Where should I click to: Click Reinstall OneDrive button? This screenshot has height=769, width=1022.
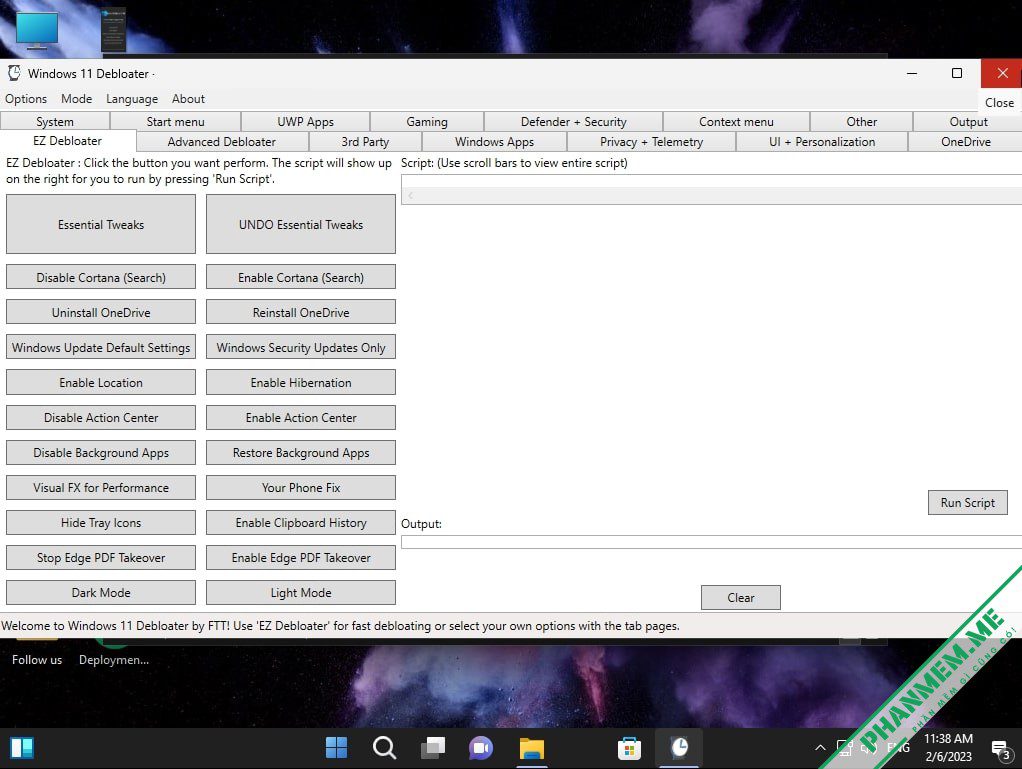[301, 312]
